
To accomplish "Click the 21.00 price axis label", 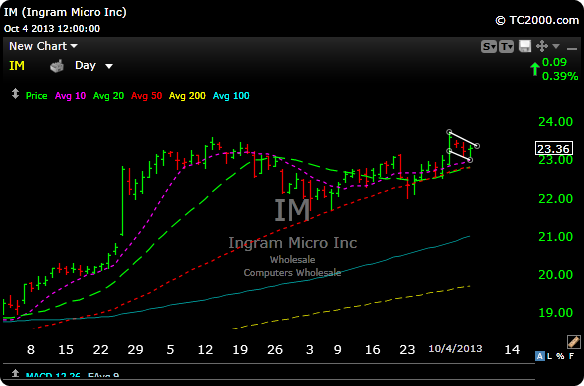I will pos(555,236).
